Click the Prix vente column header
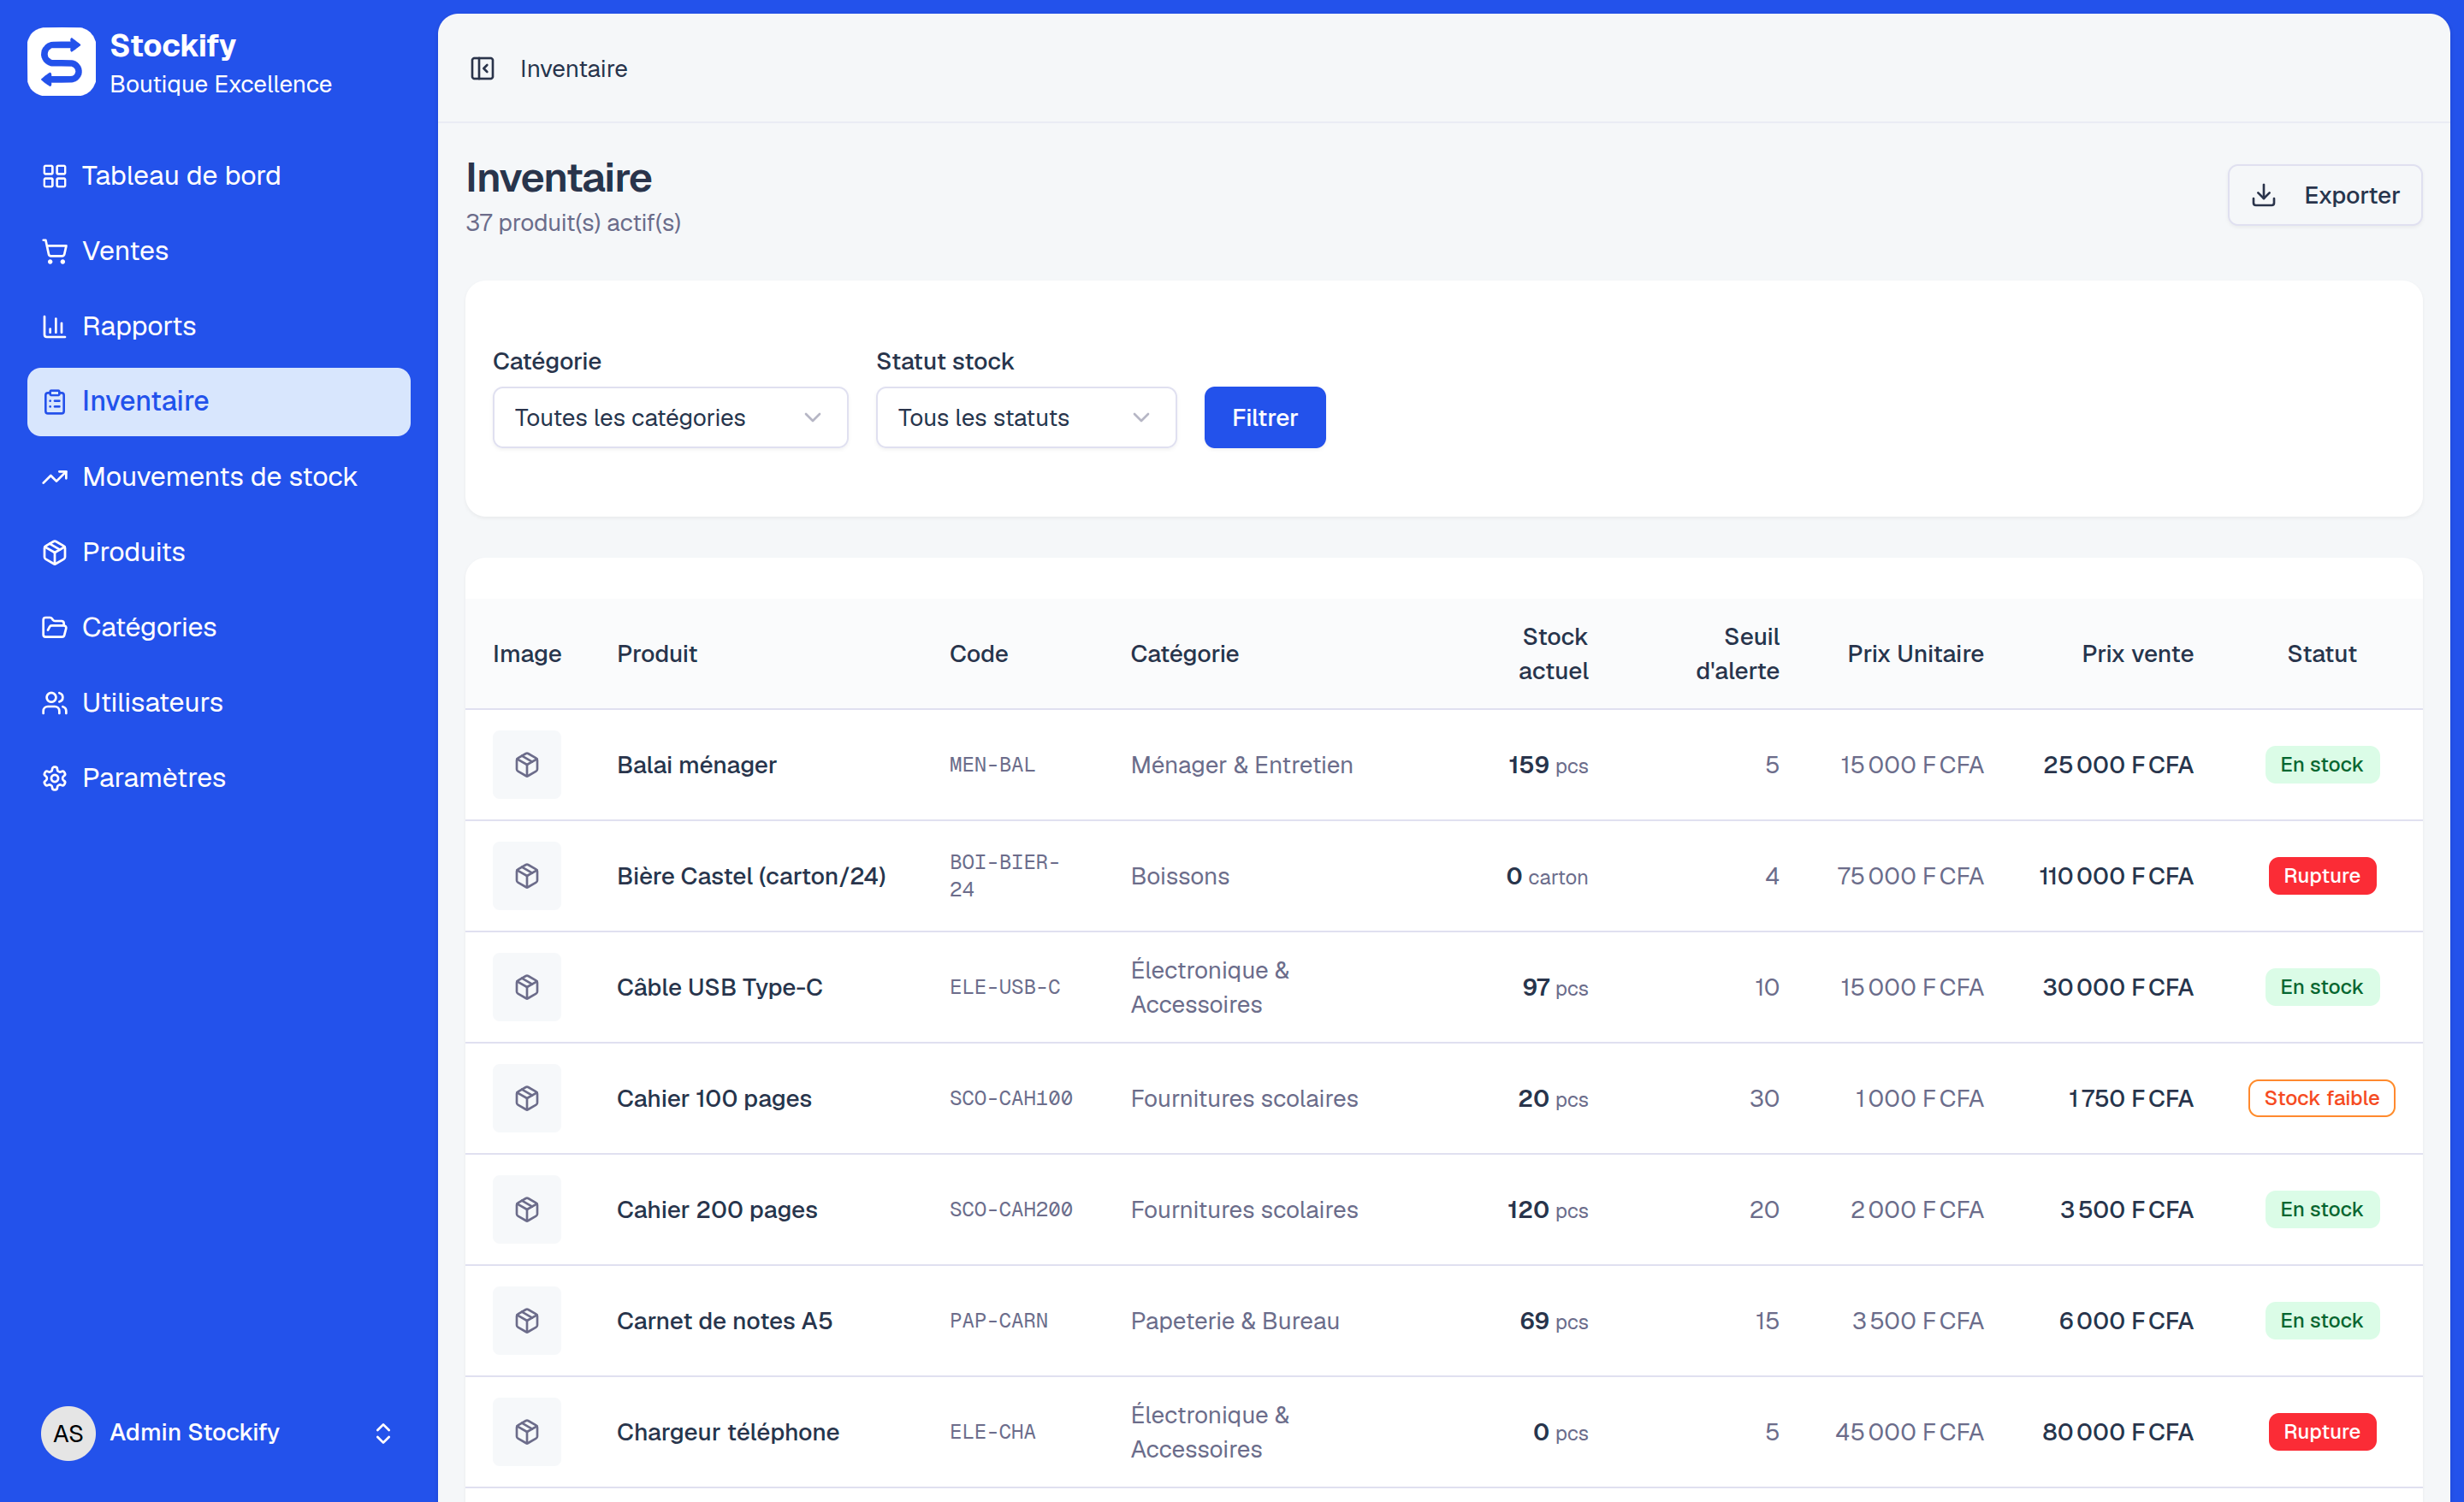 pos(2137,653)
